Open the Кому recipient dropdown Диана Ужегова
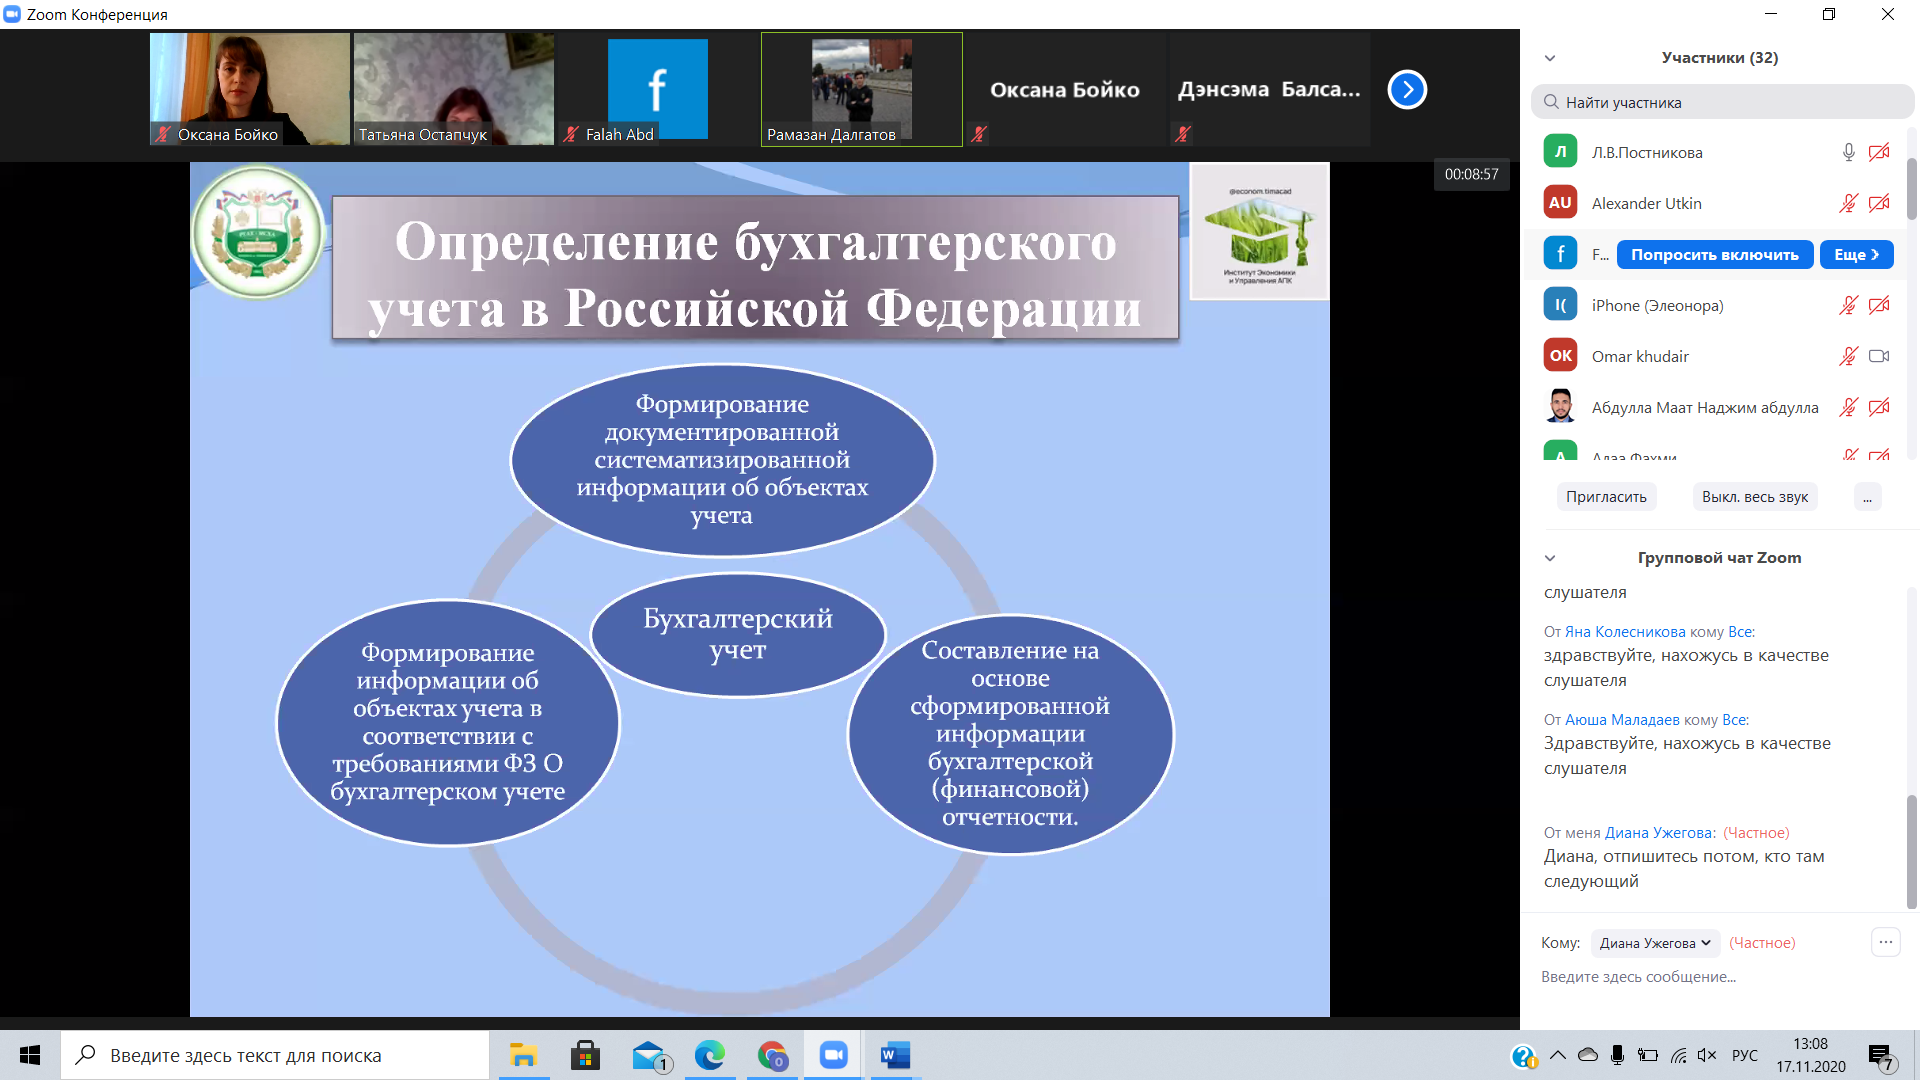1920x1080 pixels. click(x=1655, y=943)
